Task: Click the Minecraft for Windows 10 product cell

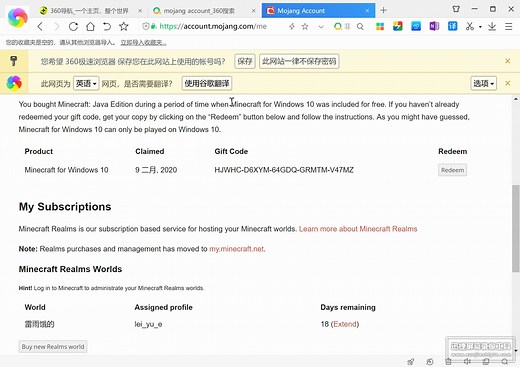Action: (x=66, y=170)
